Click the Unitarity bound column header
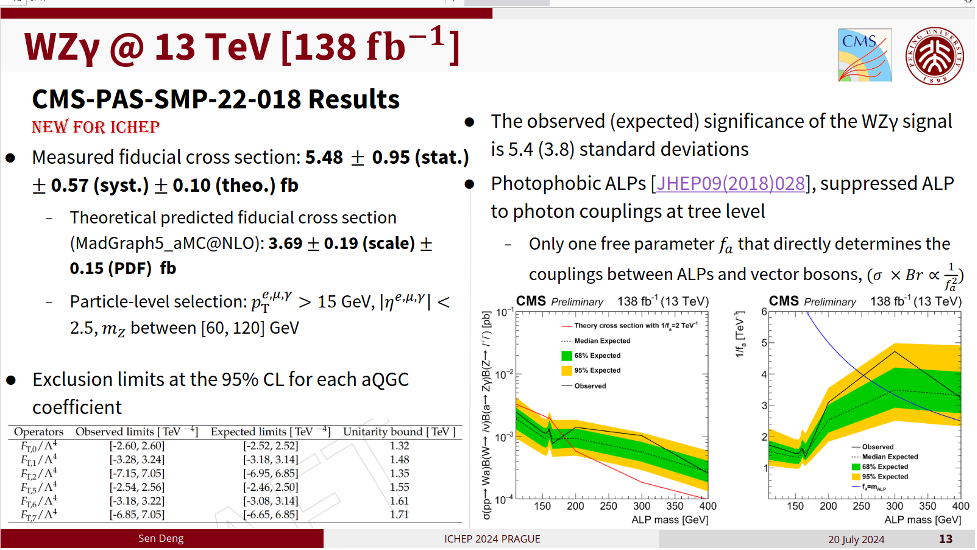This screenshot has height=550, width=977. coord(397,432)
